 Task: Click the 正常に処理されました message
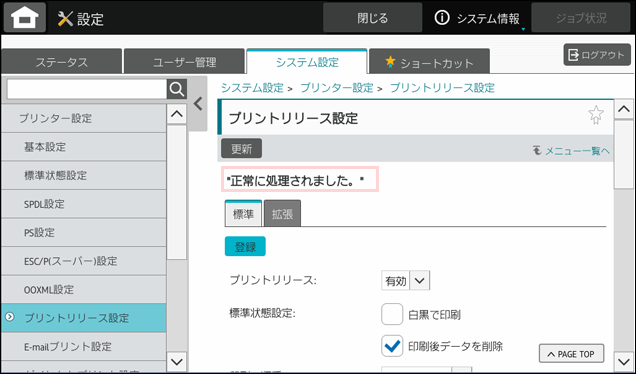click(300, 179)
